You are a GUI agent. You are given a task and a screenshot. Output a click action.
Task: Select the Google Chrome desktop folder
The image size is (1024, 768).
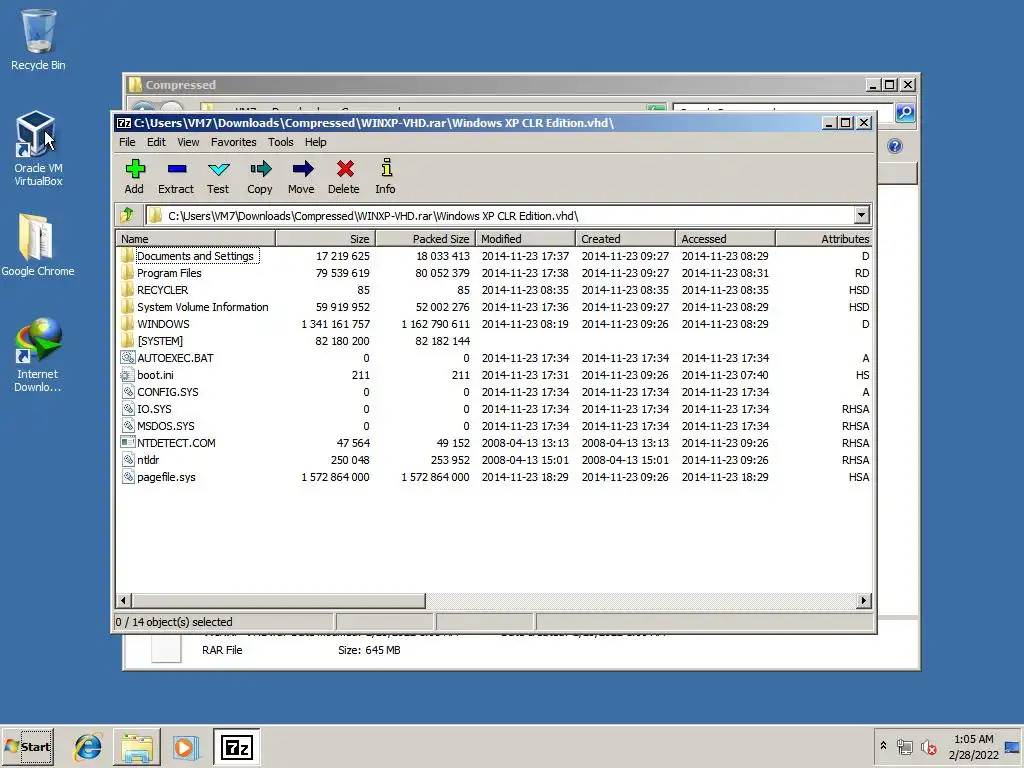tap(38, 245)
